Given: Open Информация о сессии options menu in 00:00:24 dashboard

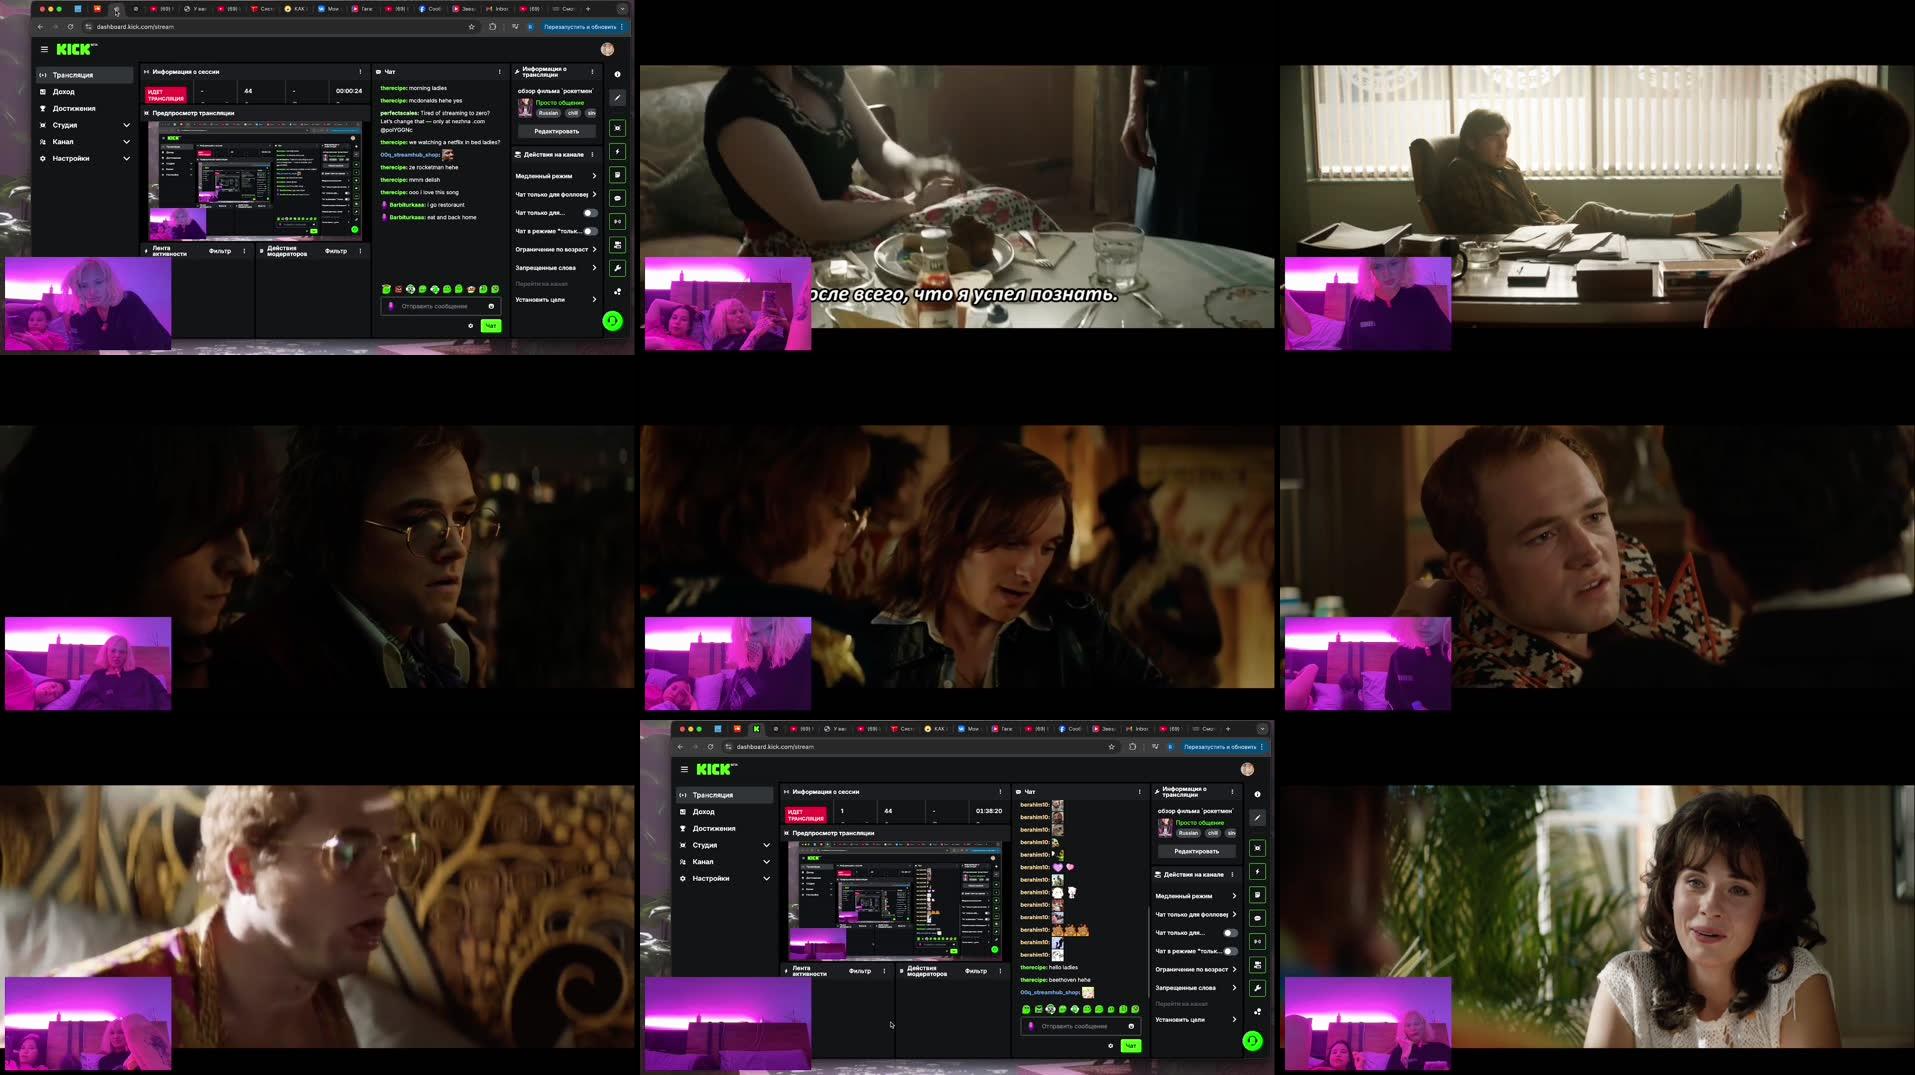Looking at the screenshot, I should point(360,72).
